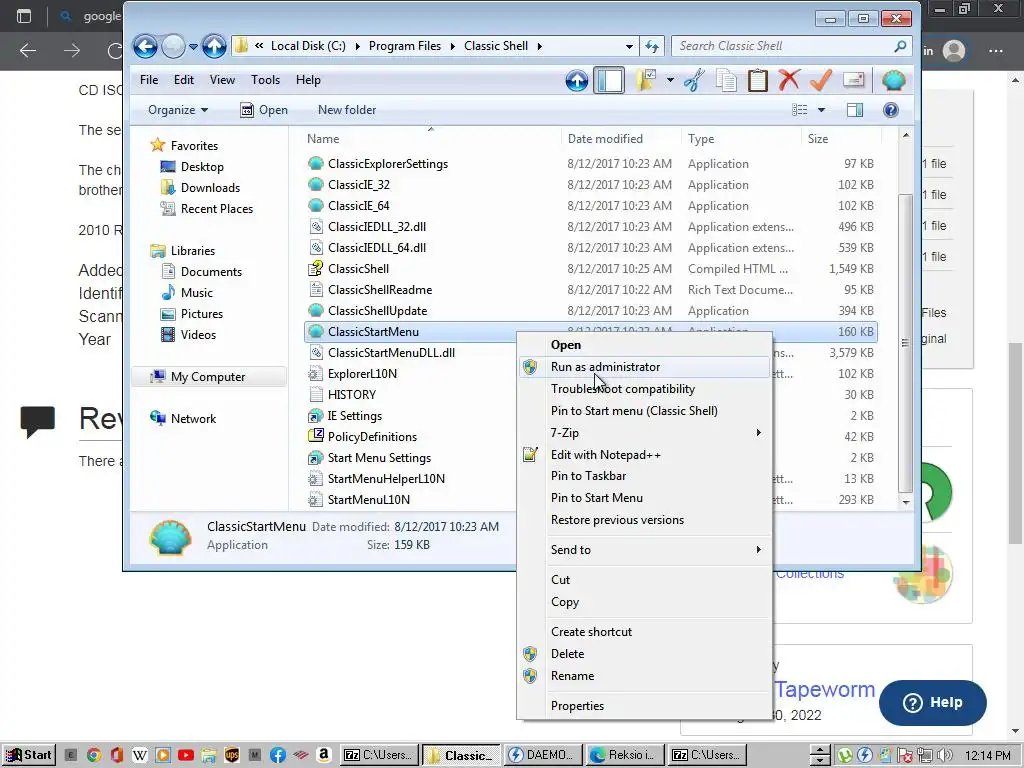The height and width of the screenshot is (768, 1024).
Task: Expand the 7-Zip submenu
Action: (x=644, y=433)
